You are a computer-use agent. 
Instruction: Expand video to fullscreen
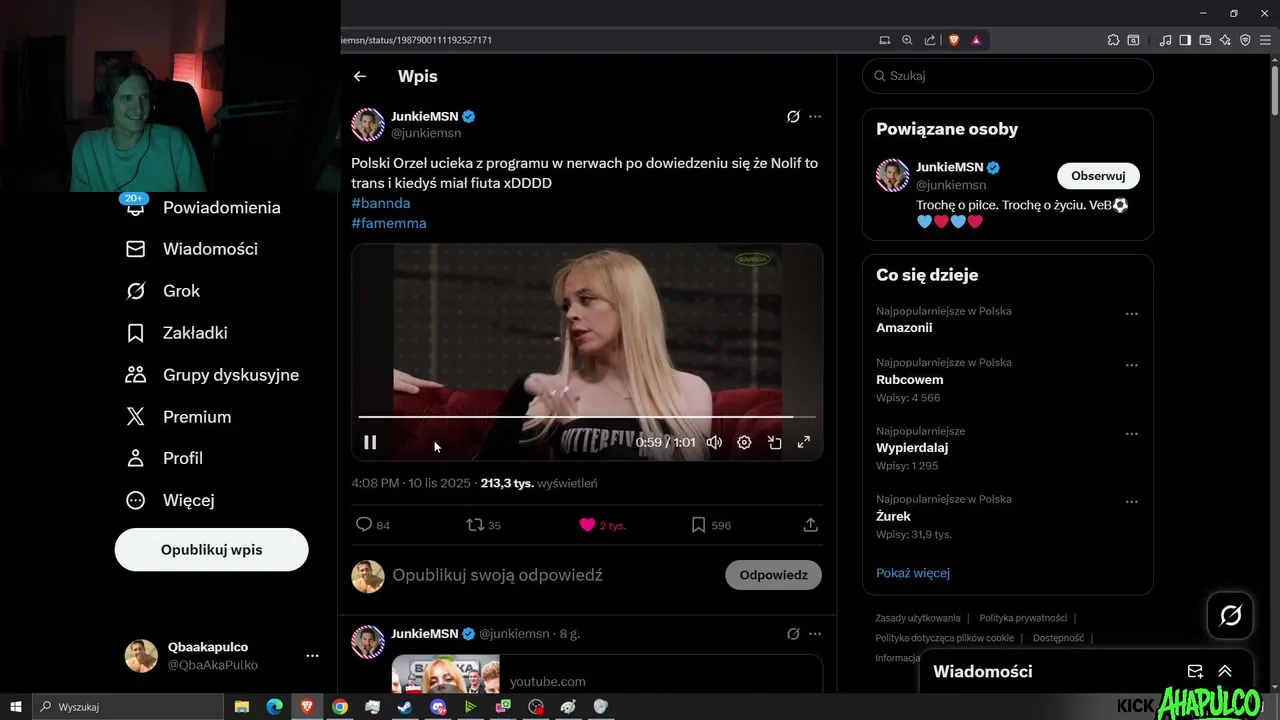tap(803, 442)
